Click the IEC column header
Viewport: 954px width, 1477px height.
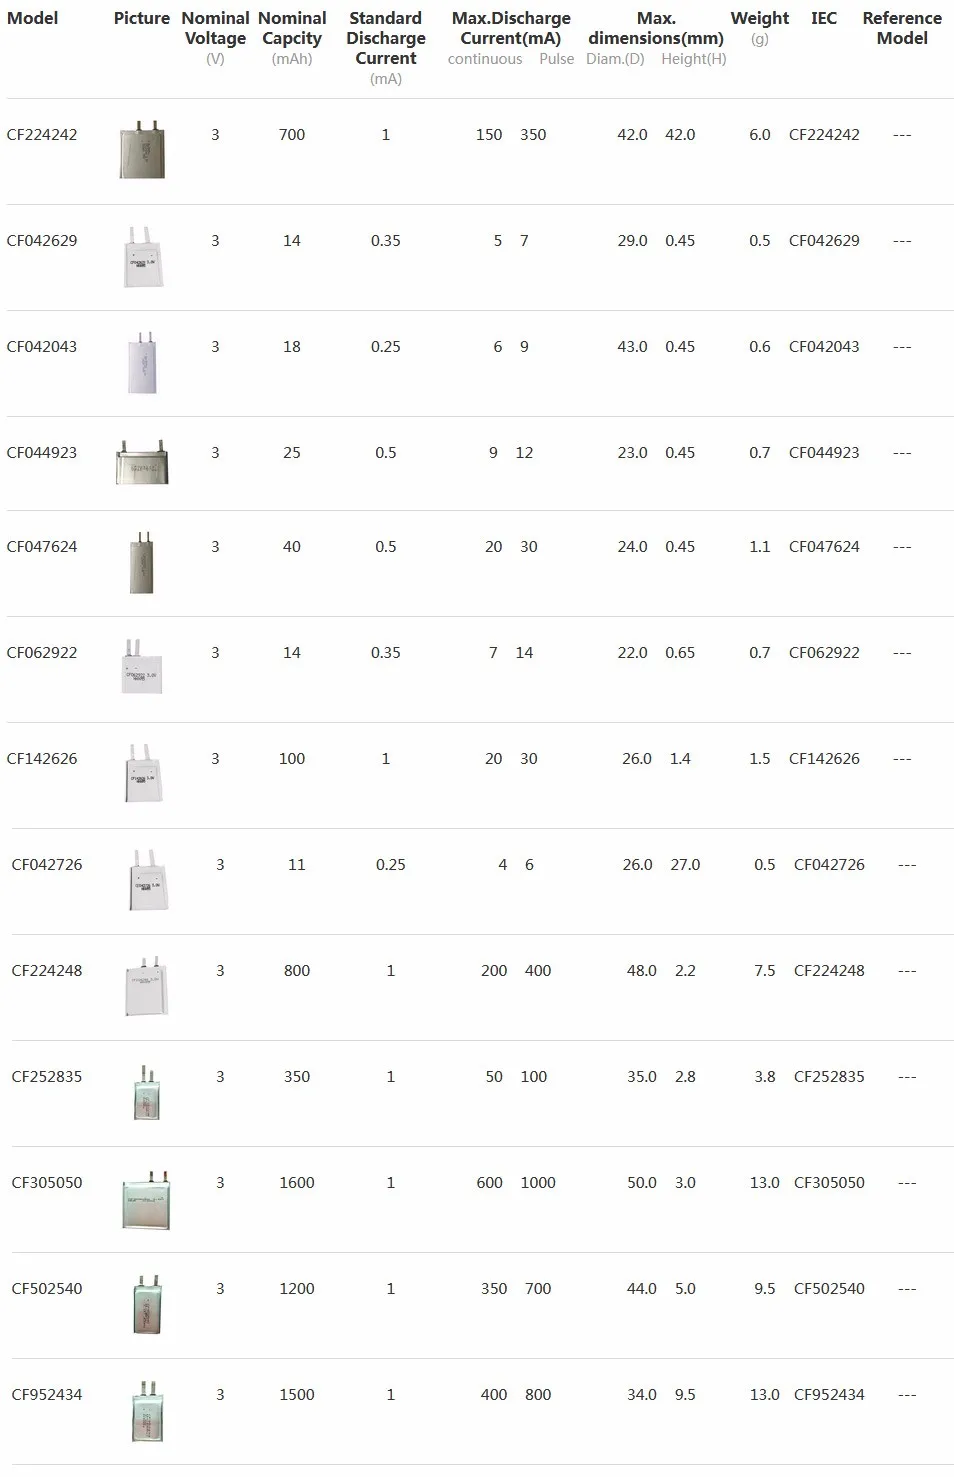pos(824,18)
